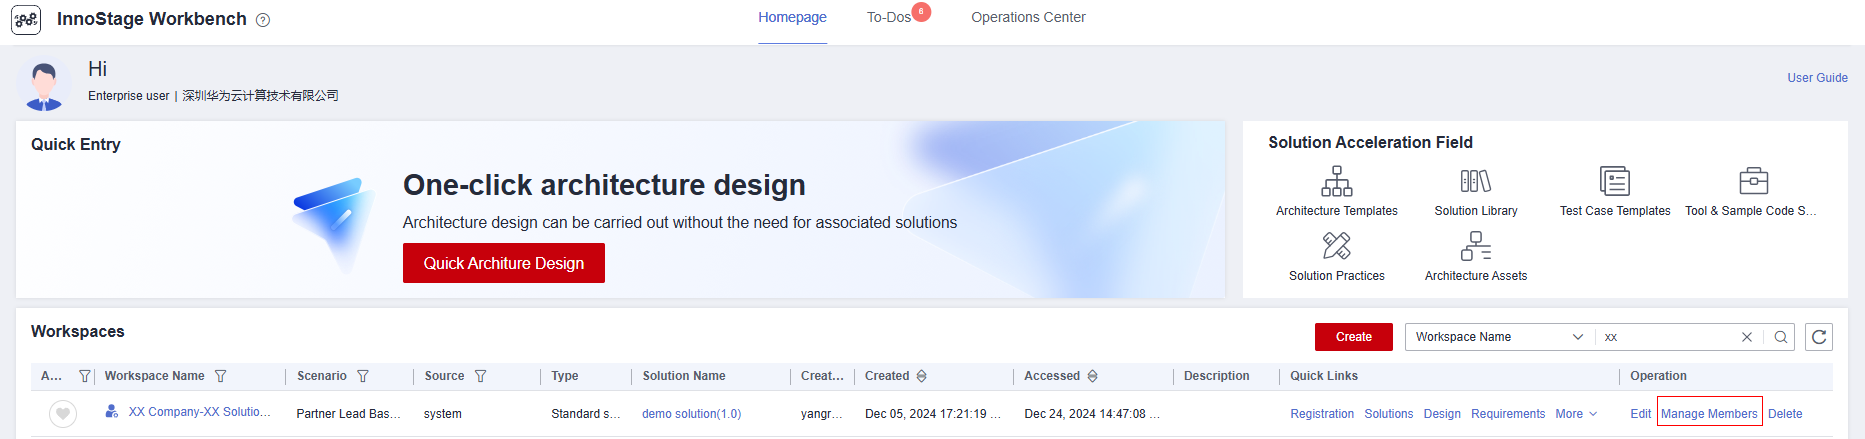Open Architecture Assets icon
Viewport: 1865px width, 439px height.
coord(1476,246)
